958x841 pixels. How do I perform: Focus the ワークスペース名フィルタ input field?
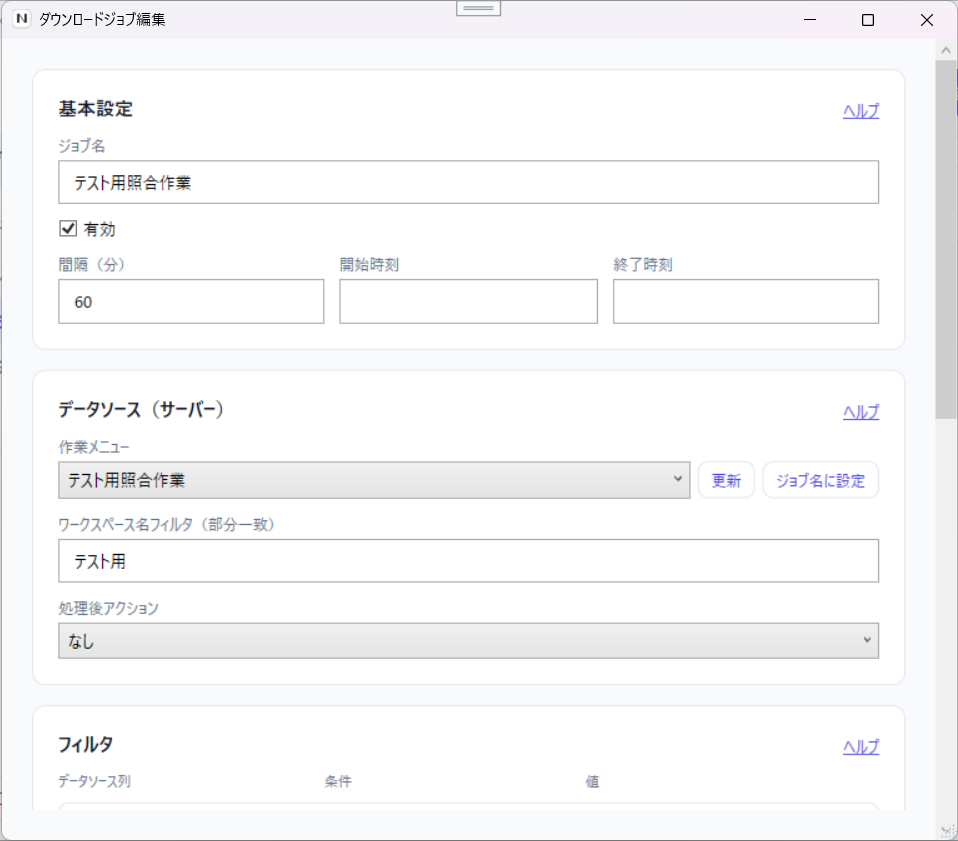click(x=469, y=561)
